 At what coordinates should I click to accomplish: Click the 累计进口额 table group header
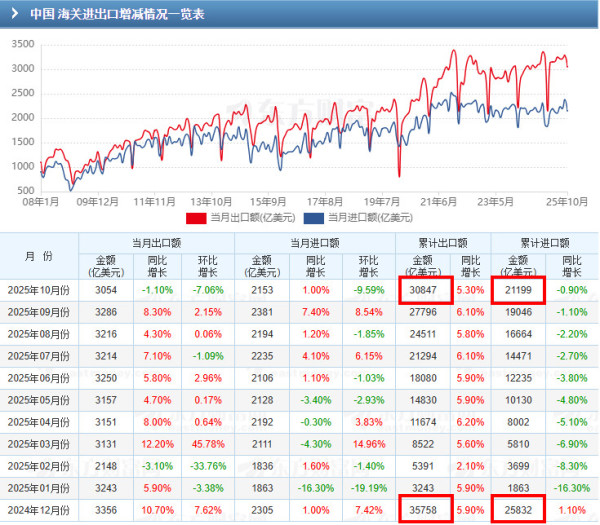tap(543, 242)
